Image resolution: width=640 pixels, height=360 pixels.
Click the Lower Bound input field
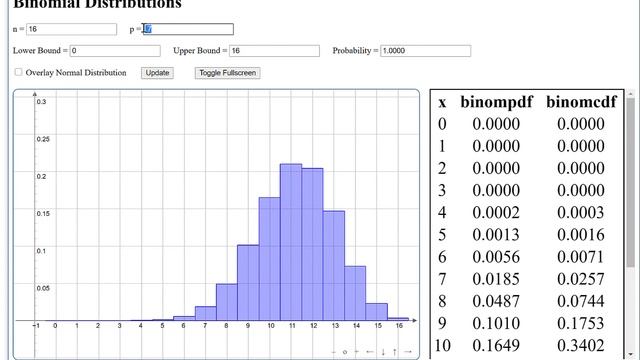click(x=115, y=51)
